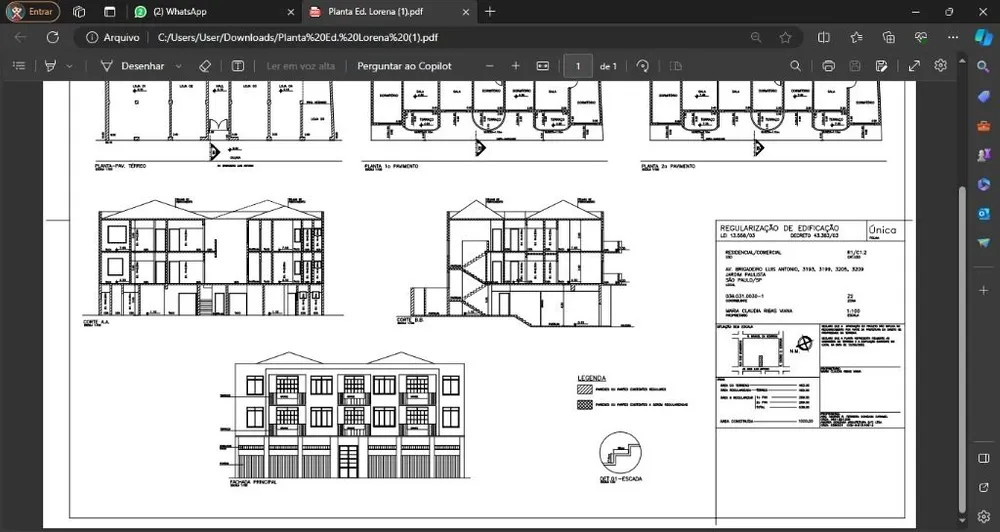
Task: Open Edge settings and more menu
Action: tap(953, 38)
